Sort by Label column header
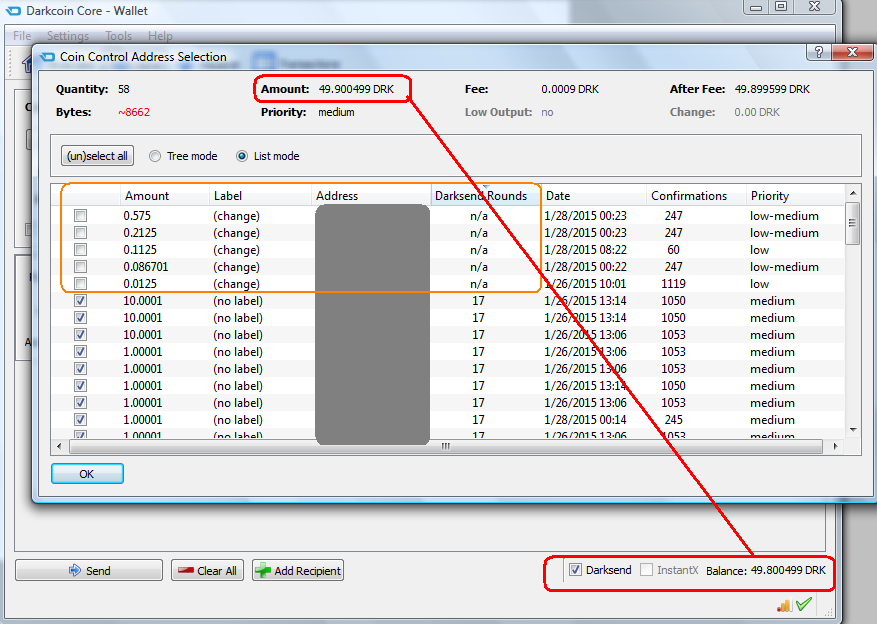 tap(260, 196)
